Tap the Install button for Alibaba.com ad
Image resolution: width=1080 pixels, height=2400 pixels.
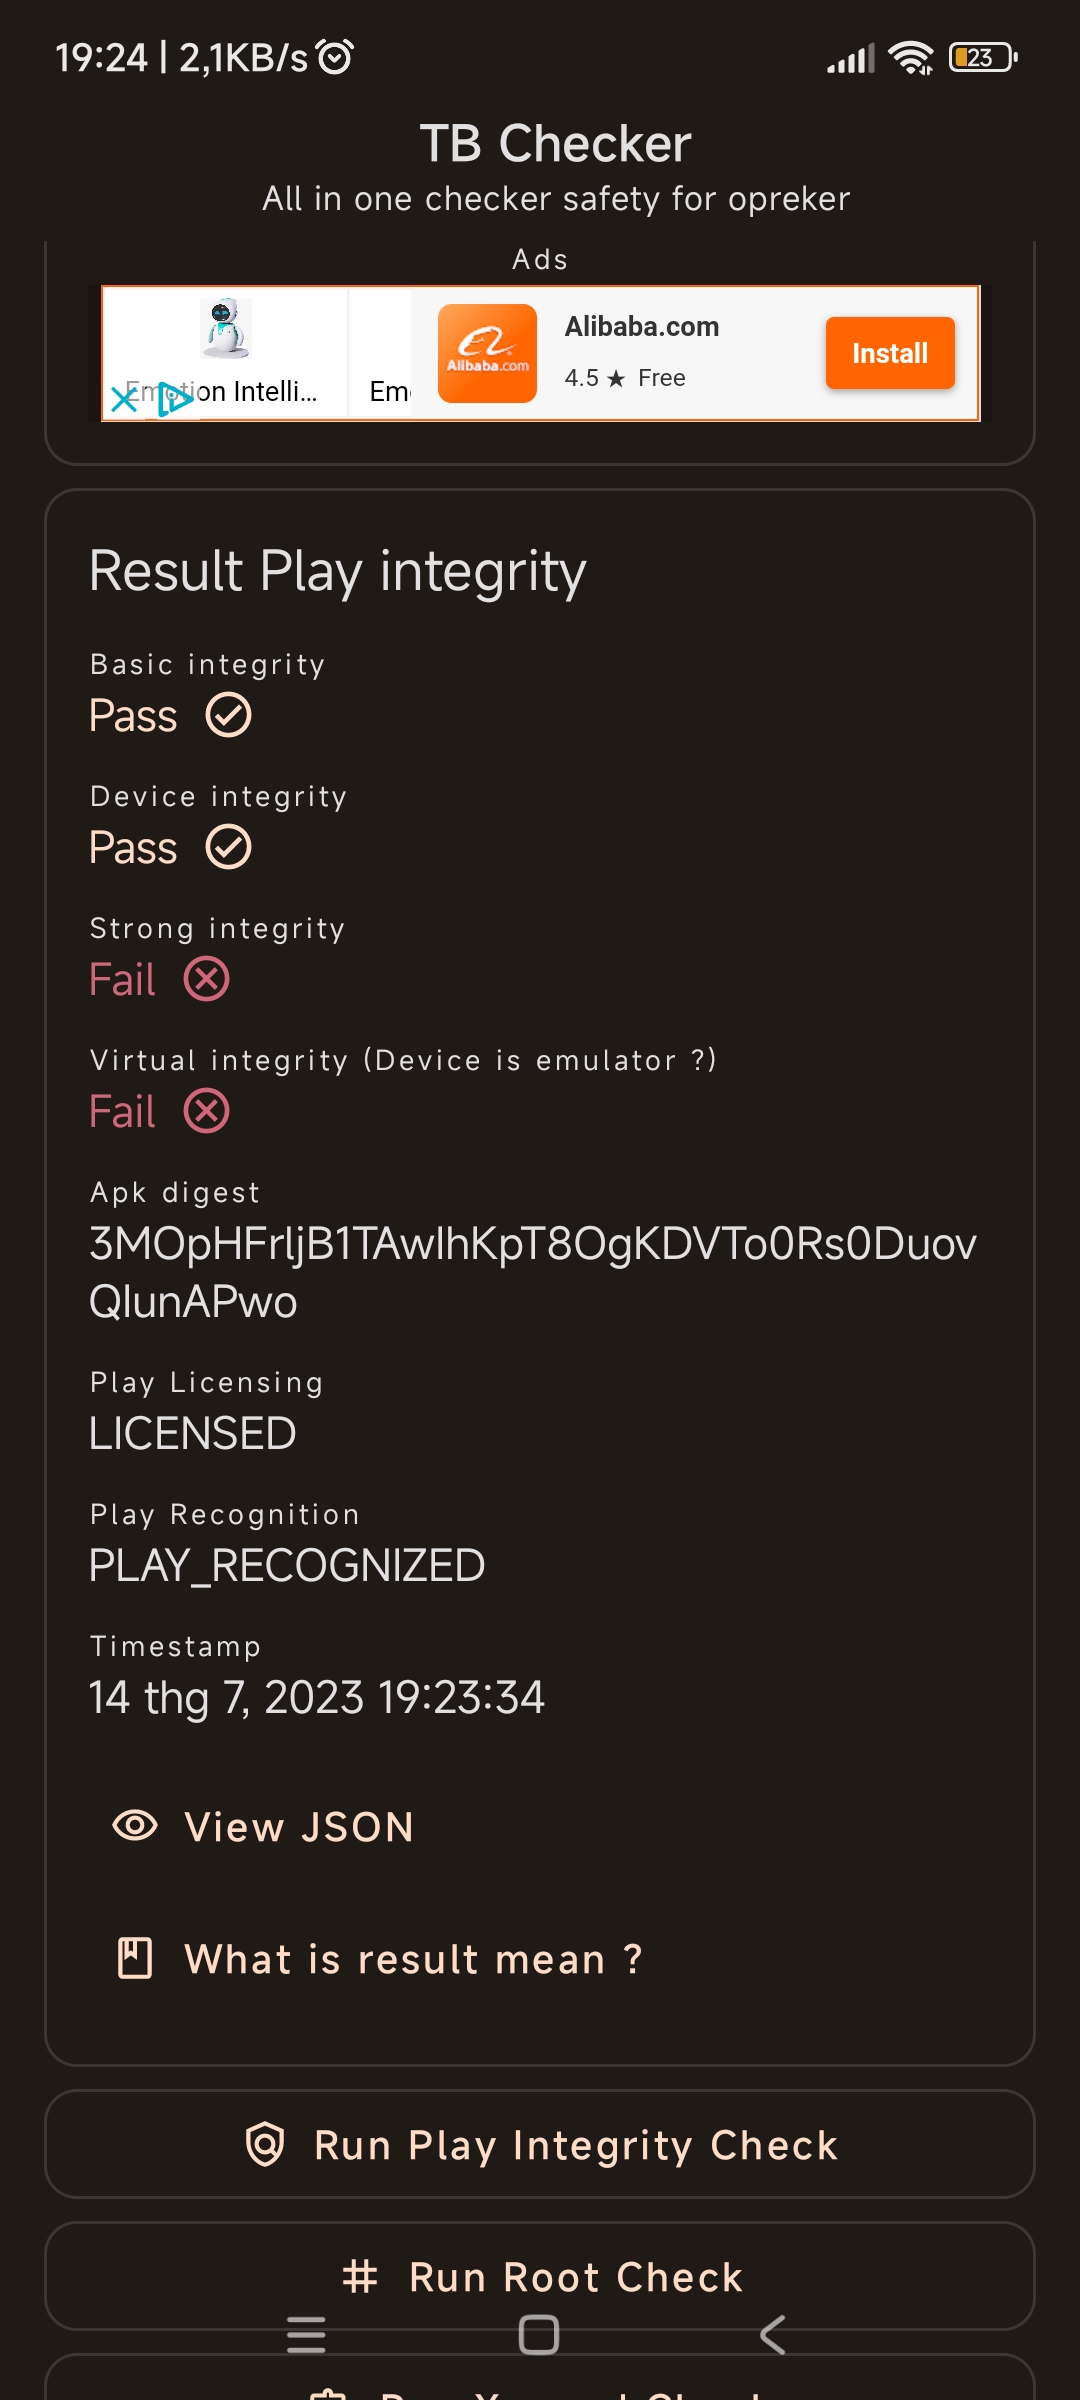click(x=890, y=353)
